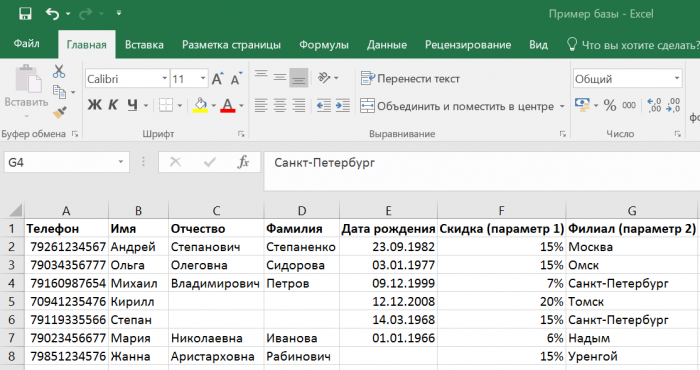700x370 pixels.
Task: Open the Файл tab
Action: point(26,44)
